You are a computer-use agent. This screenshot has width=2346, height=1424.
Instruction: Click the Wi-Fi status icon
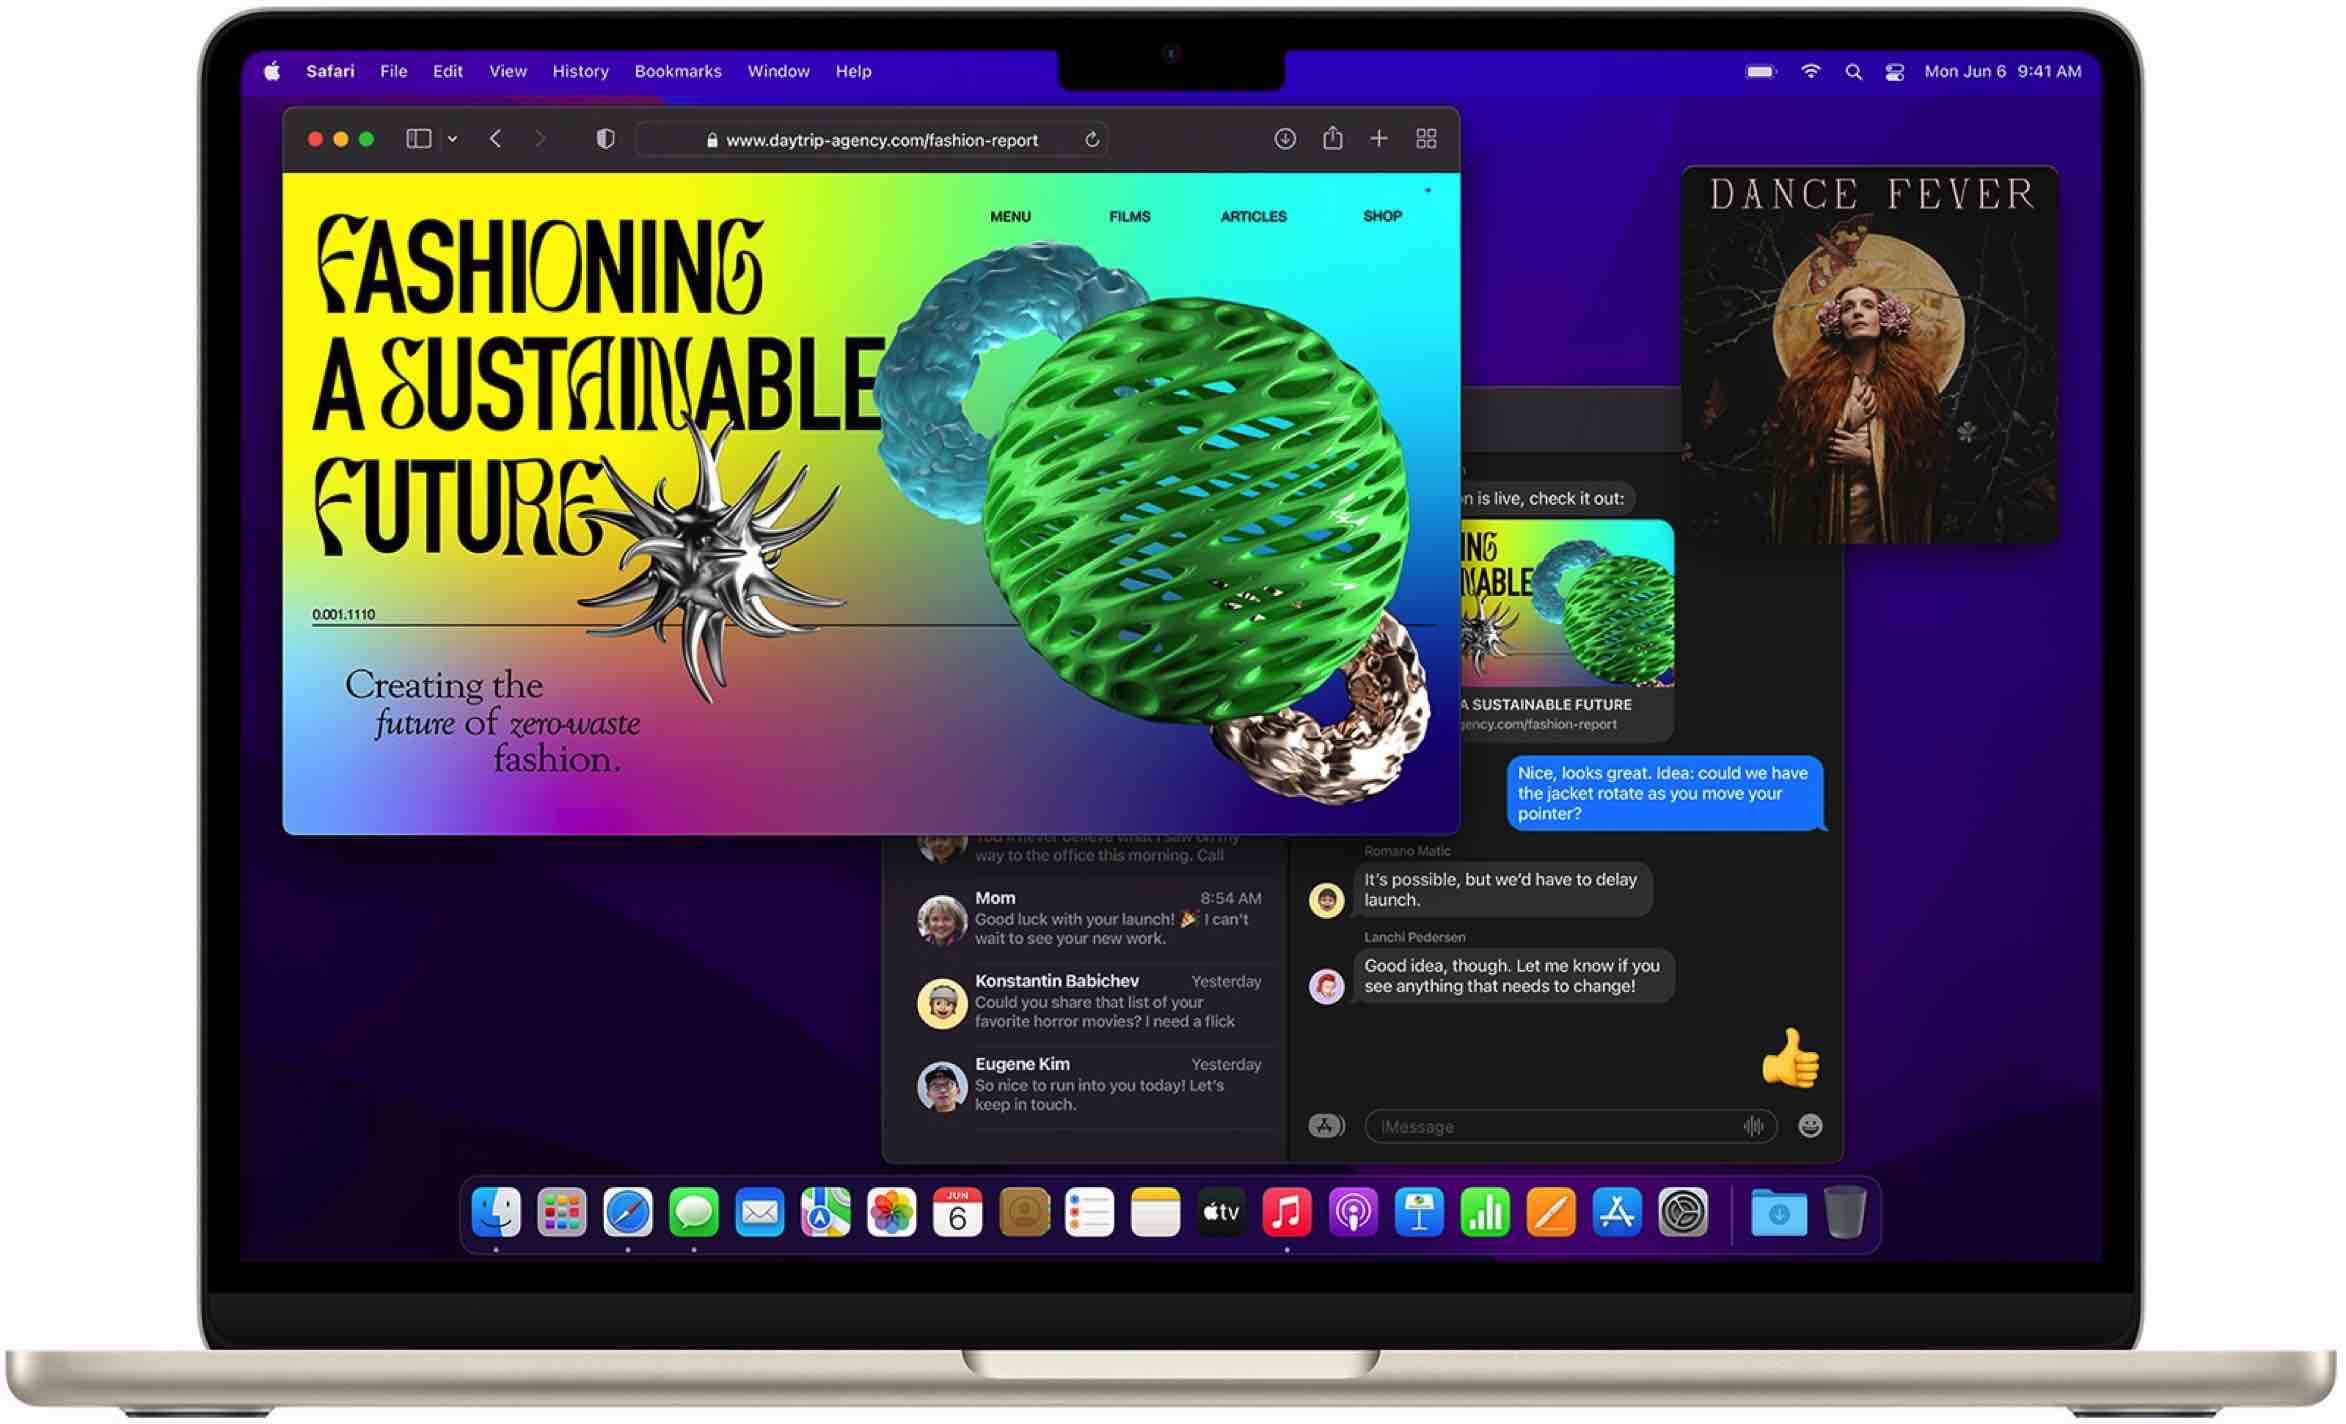tap(1812, 71)
